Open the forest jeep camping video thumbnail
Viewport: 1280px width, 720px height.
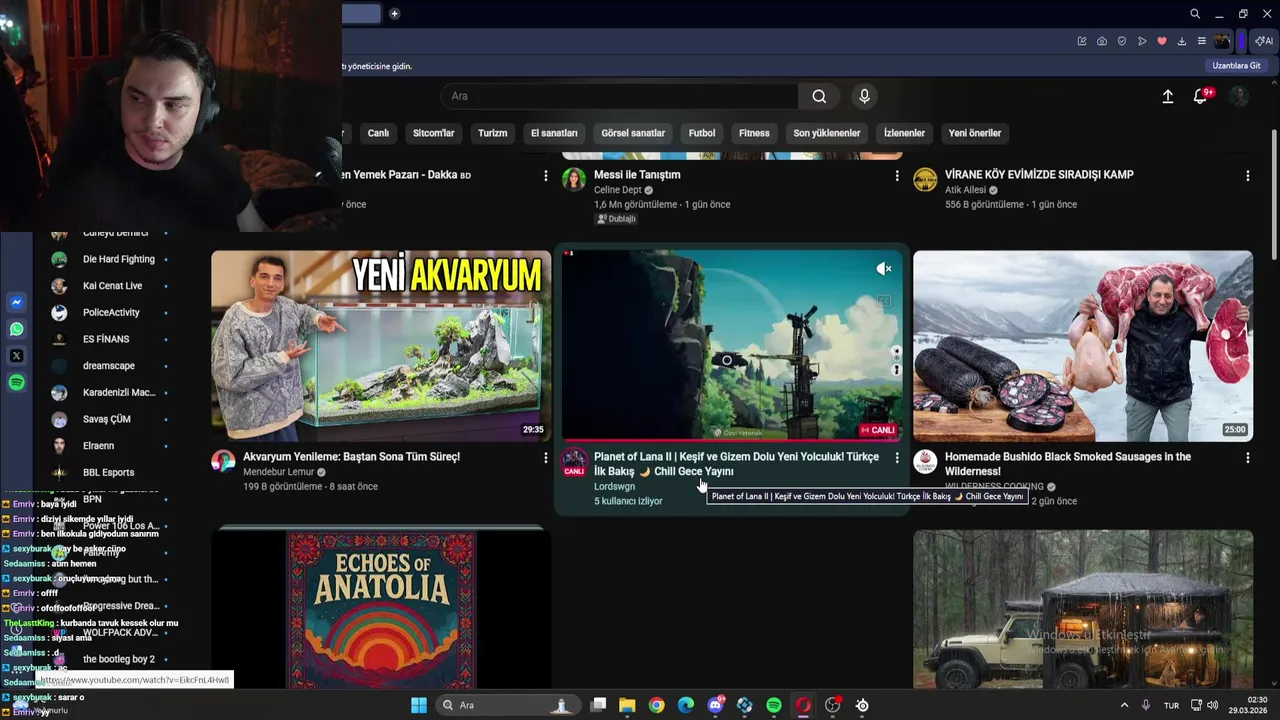click(x=1083, y=608)
